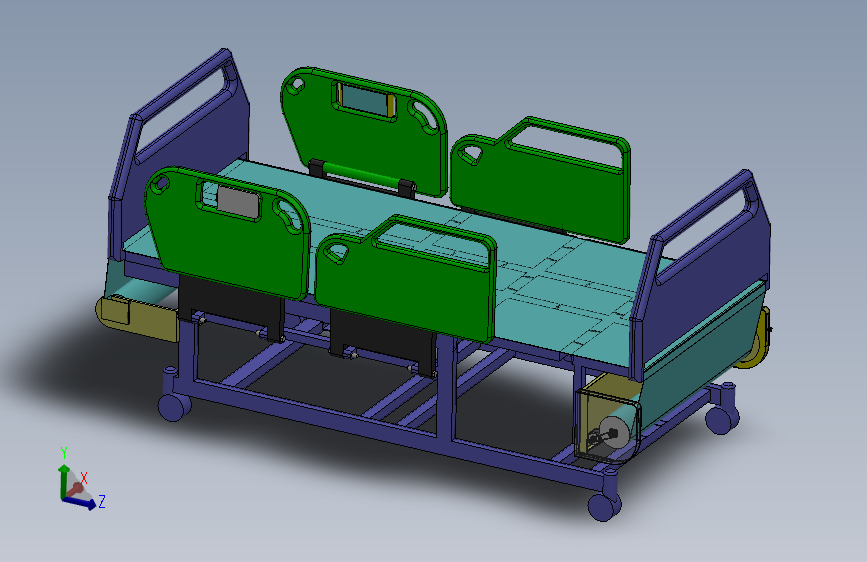
Task: Select the green hinge bar under the rear rail
Action: pyautogui.click(x=362, y=176)
